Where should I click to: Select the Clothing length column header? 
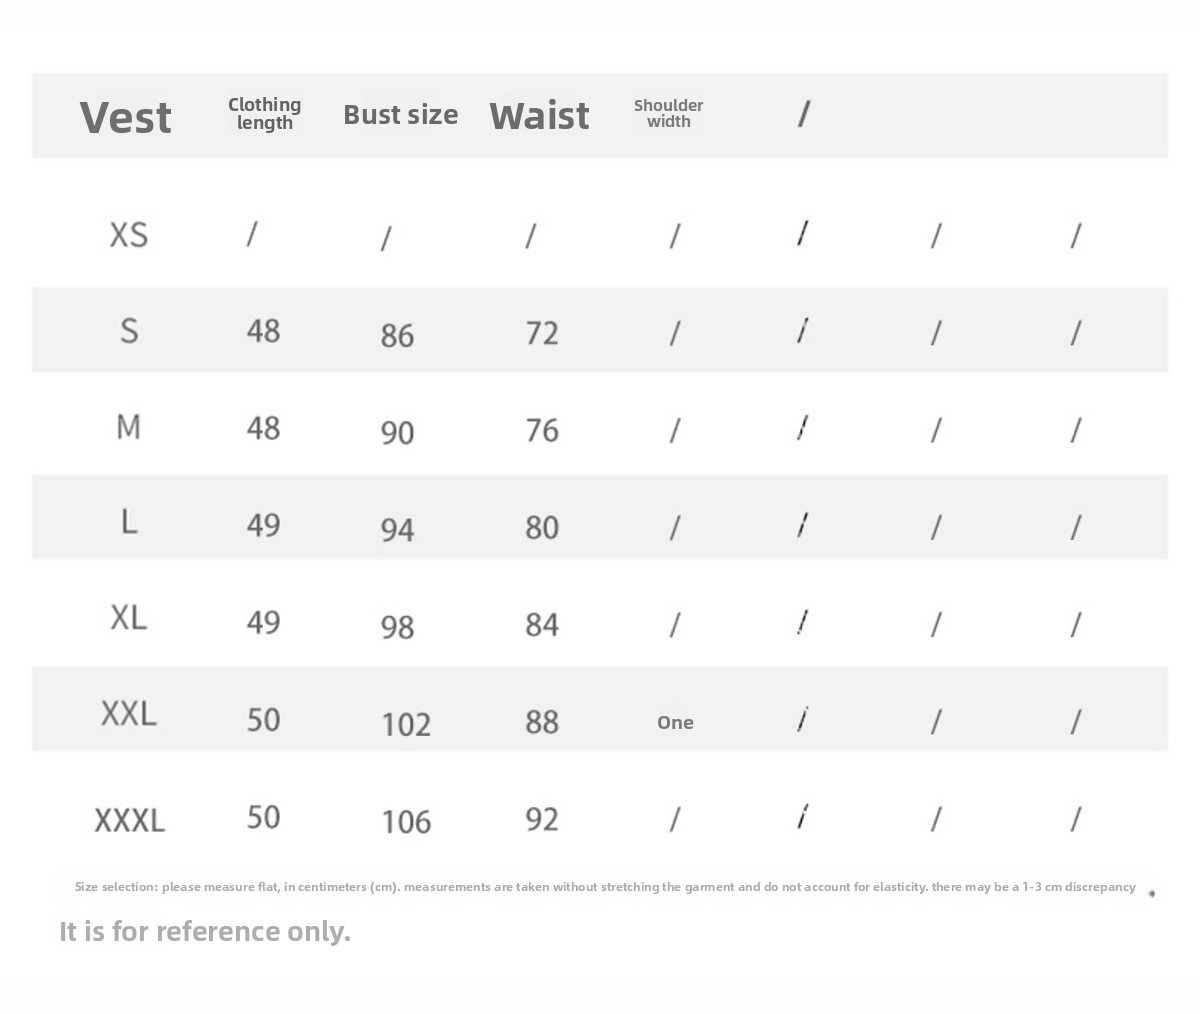point(264,114)
